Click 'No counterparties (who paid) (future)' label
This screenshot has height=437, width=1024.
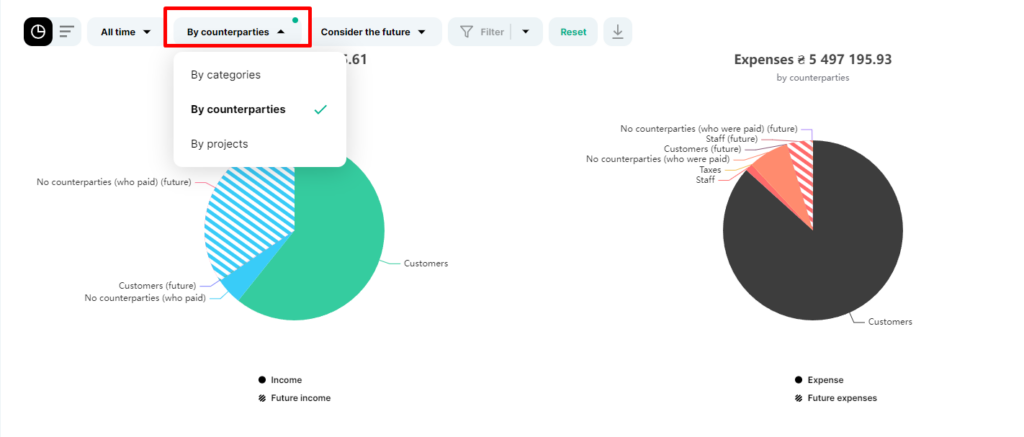pyautogui.click(x=114, y=182)
